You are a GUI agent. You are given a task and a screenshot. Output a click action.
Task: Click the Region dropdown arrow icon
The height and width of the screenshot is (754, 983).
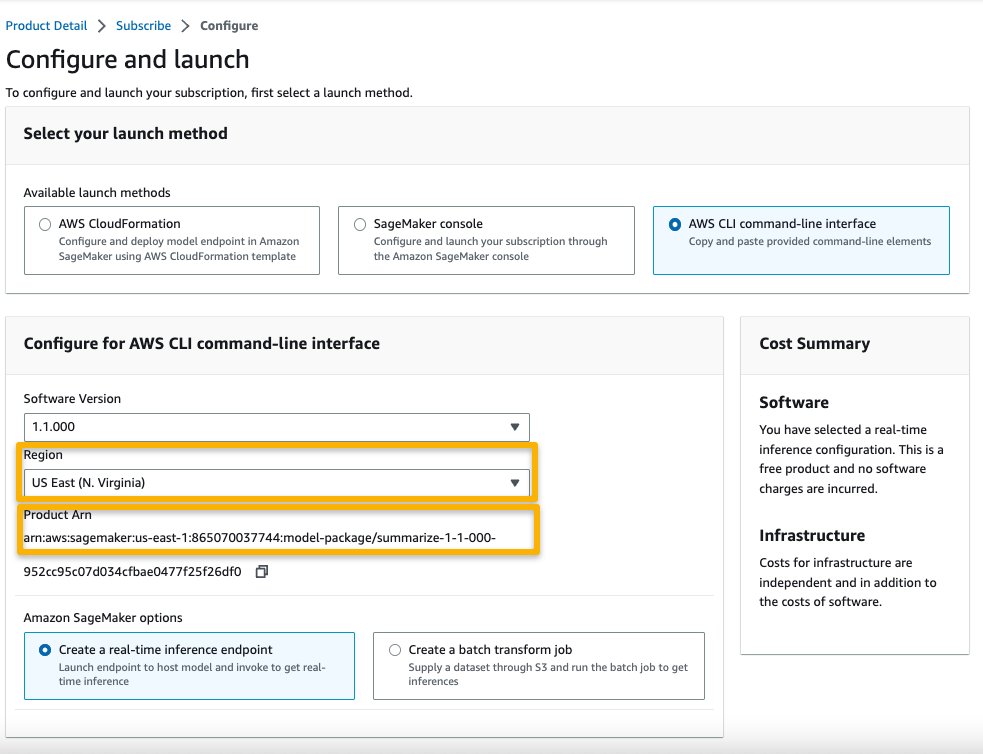(515, 483)
